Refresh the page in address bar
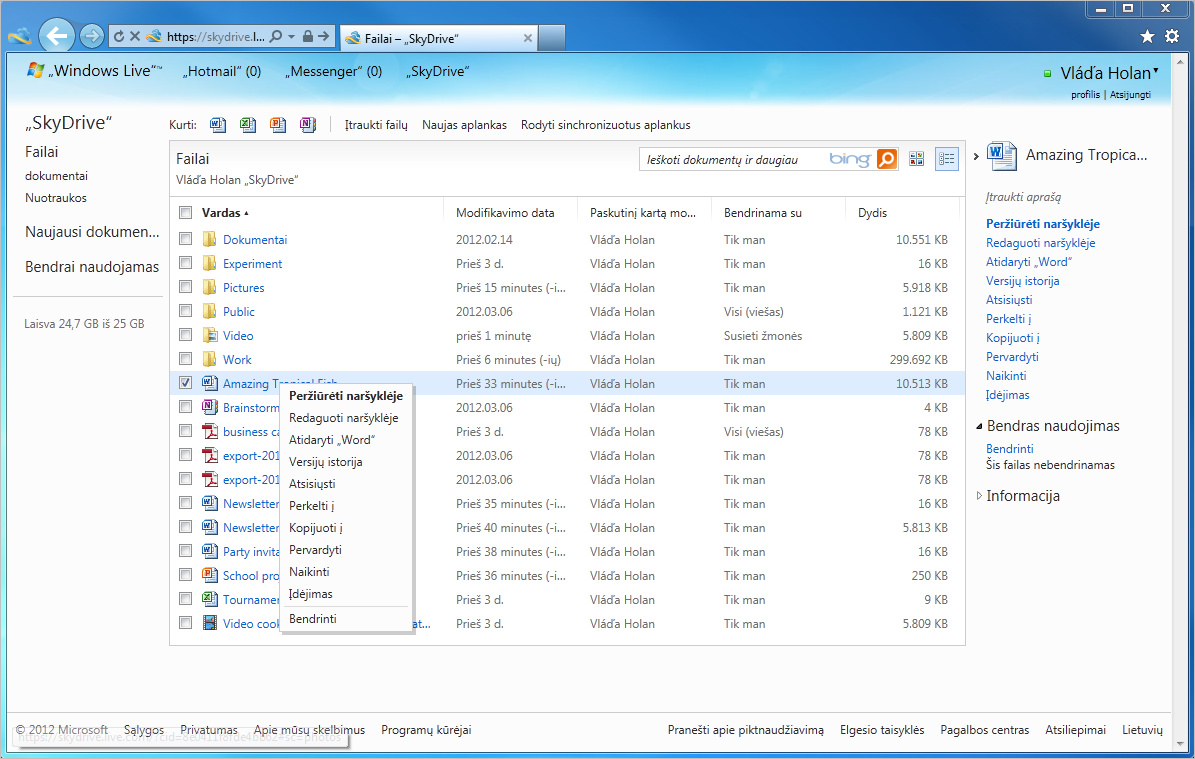The width and height of the screenshot is (1195, 759). [x=119, y=36]
